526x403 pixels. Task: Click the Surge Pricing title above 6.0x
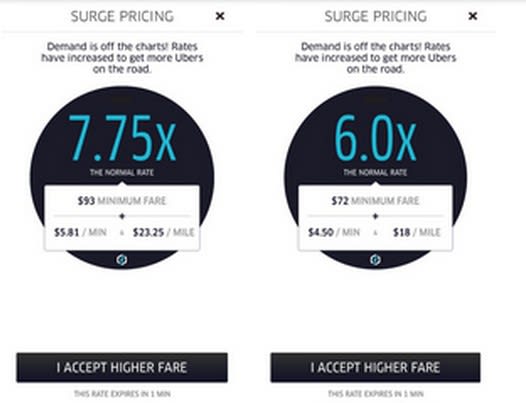[x=376, y=16]
